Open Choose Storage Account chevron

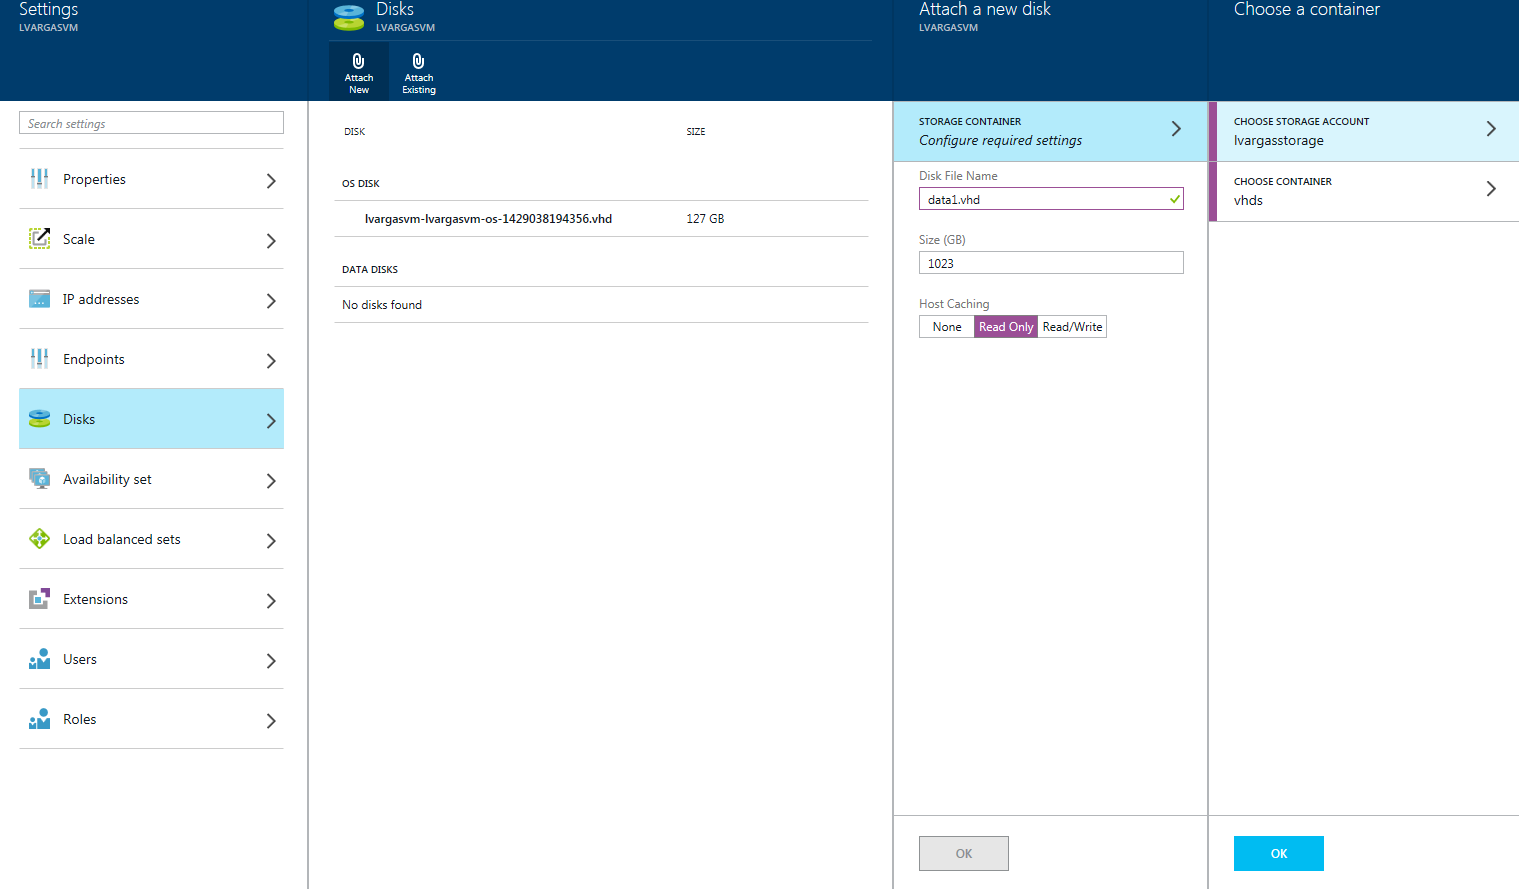click(1490, 129)
